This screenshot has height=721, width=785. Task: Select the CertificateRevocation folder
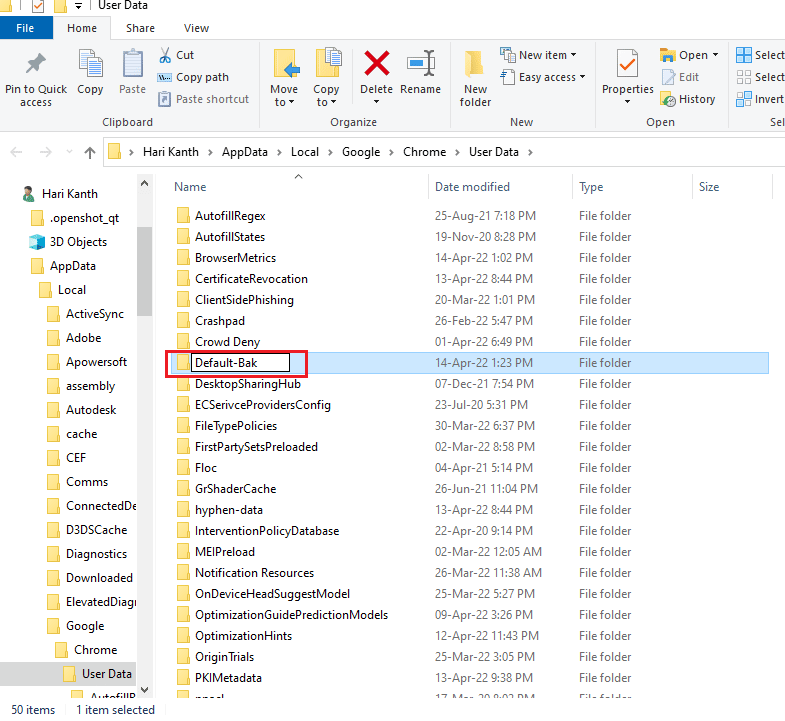tap(251, 279)
